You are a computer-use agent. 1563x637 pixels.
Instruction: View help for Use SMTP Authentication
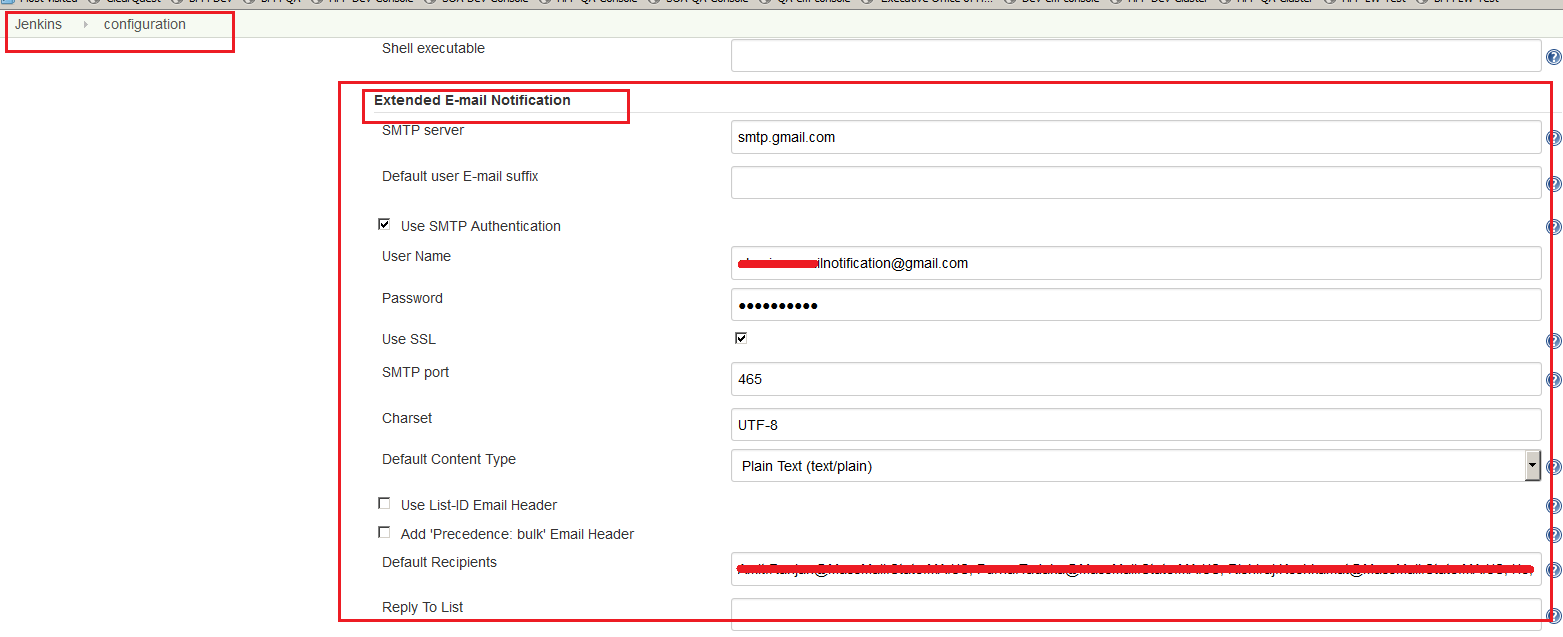pyautogui.click(x=1554, y=227)
